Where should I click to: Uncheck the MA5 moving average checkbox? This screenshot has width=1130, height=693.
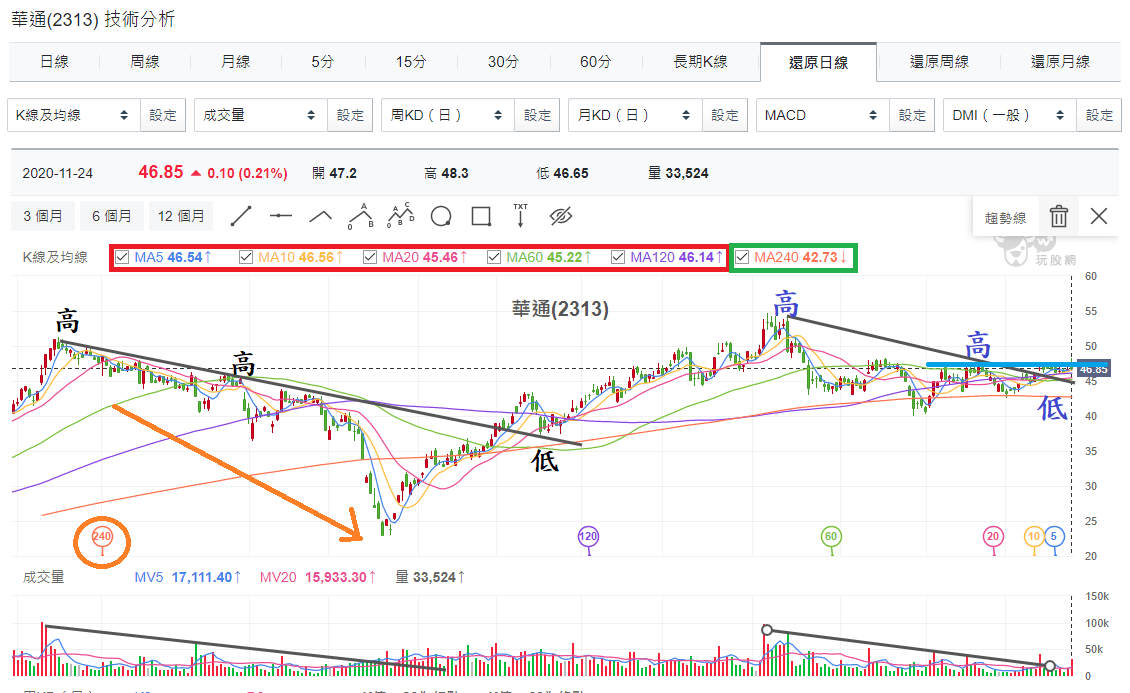tap(123, 257)
